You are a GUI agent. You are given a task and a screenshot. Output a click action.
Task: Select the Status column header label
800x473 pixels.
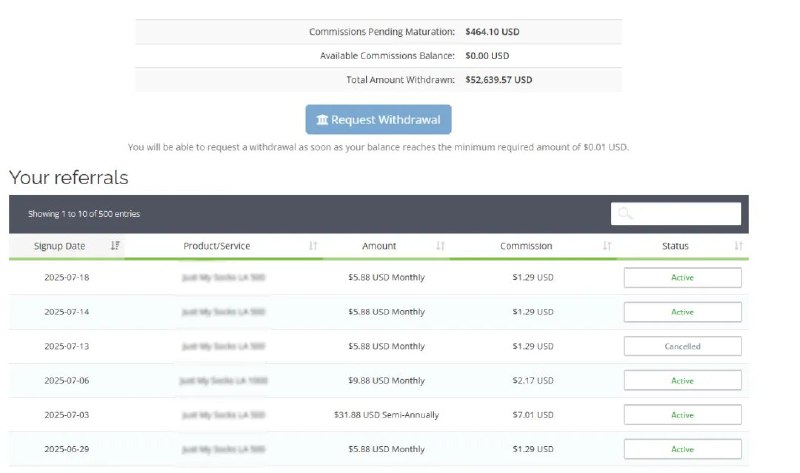(675, 246)
